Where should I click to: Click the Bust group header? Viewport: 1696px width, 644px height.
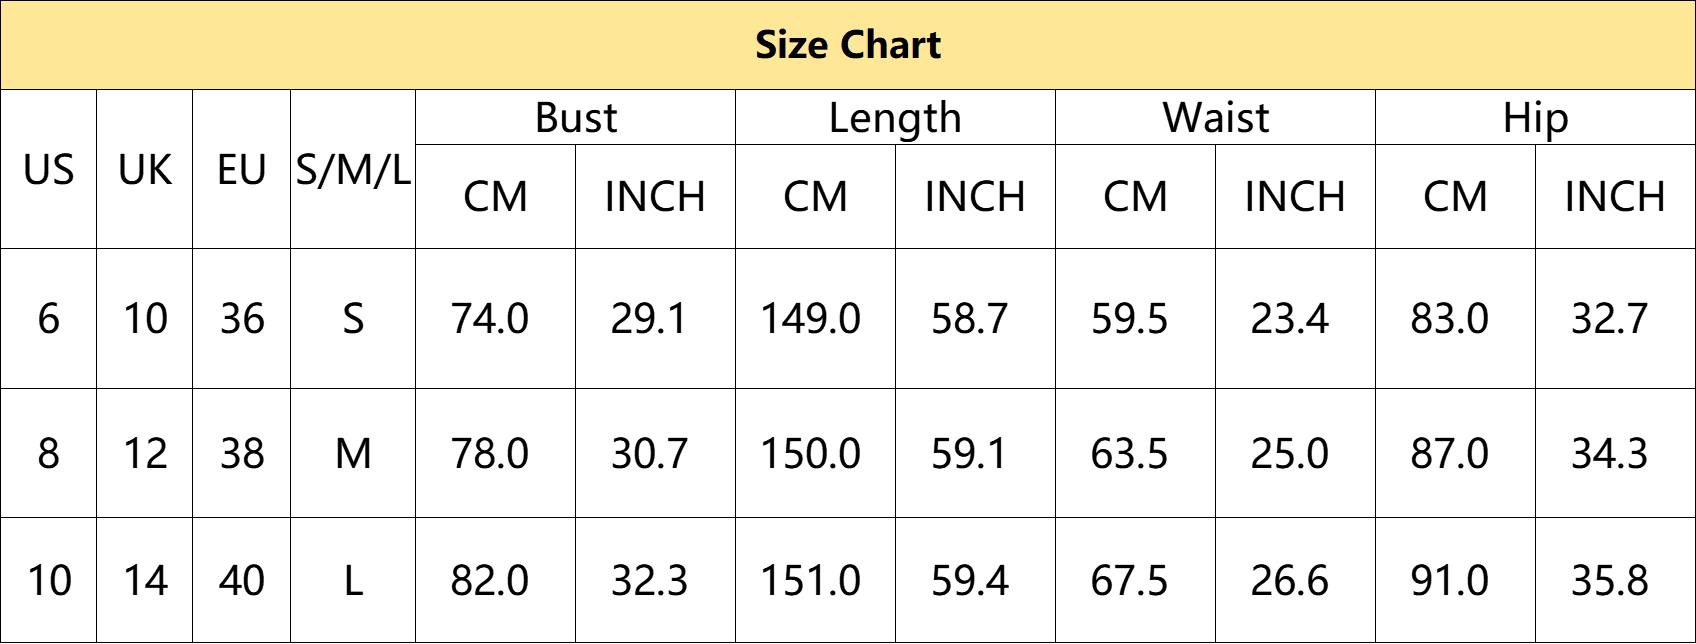pos(576,118)
